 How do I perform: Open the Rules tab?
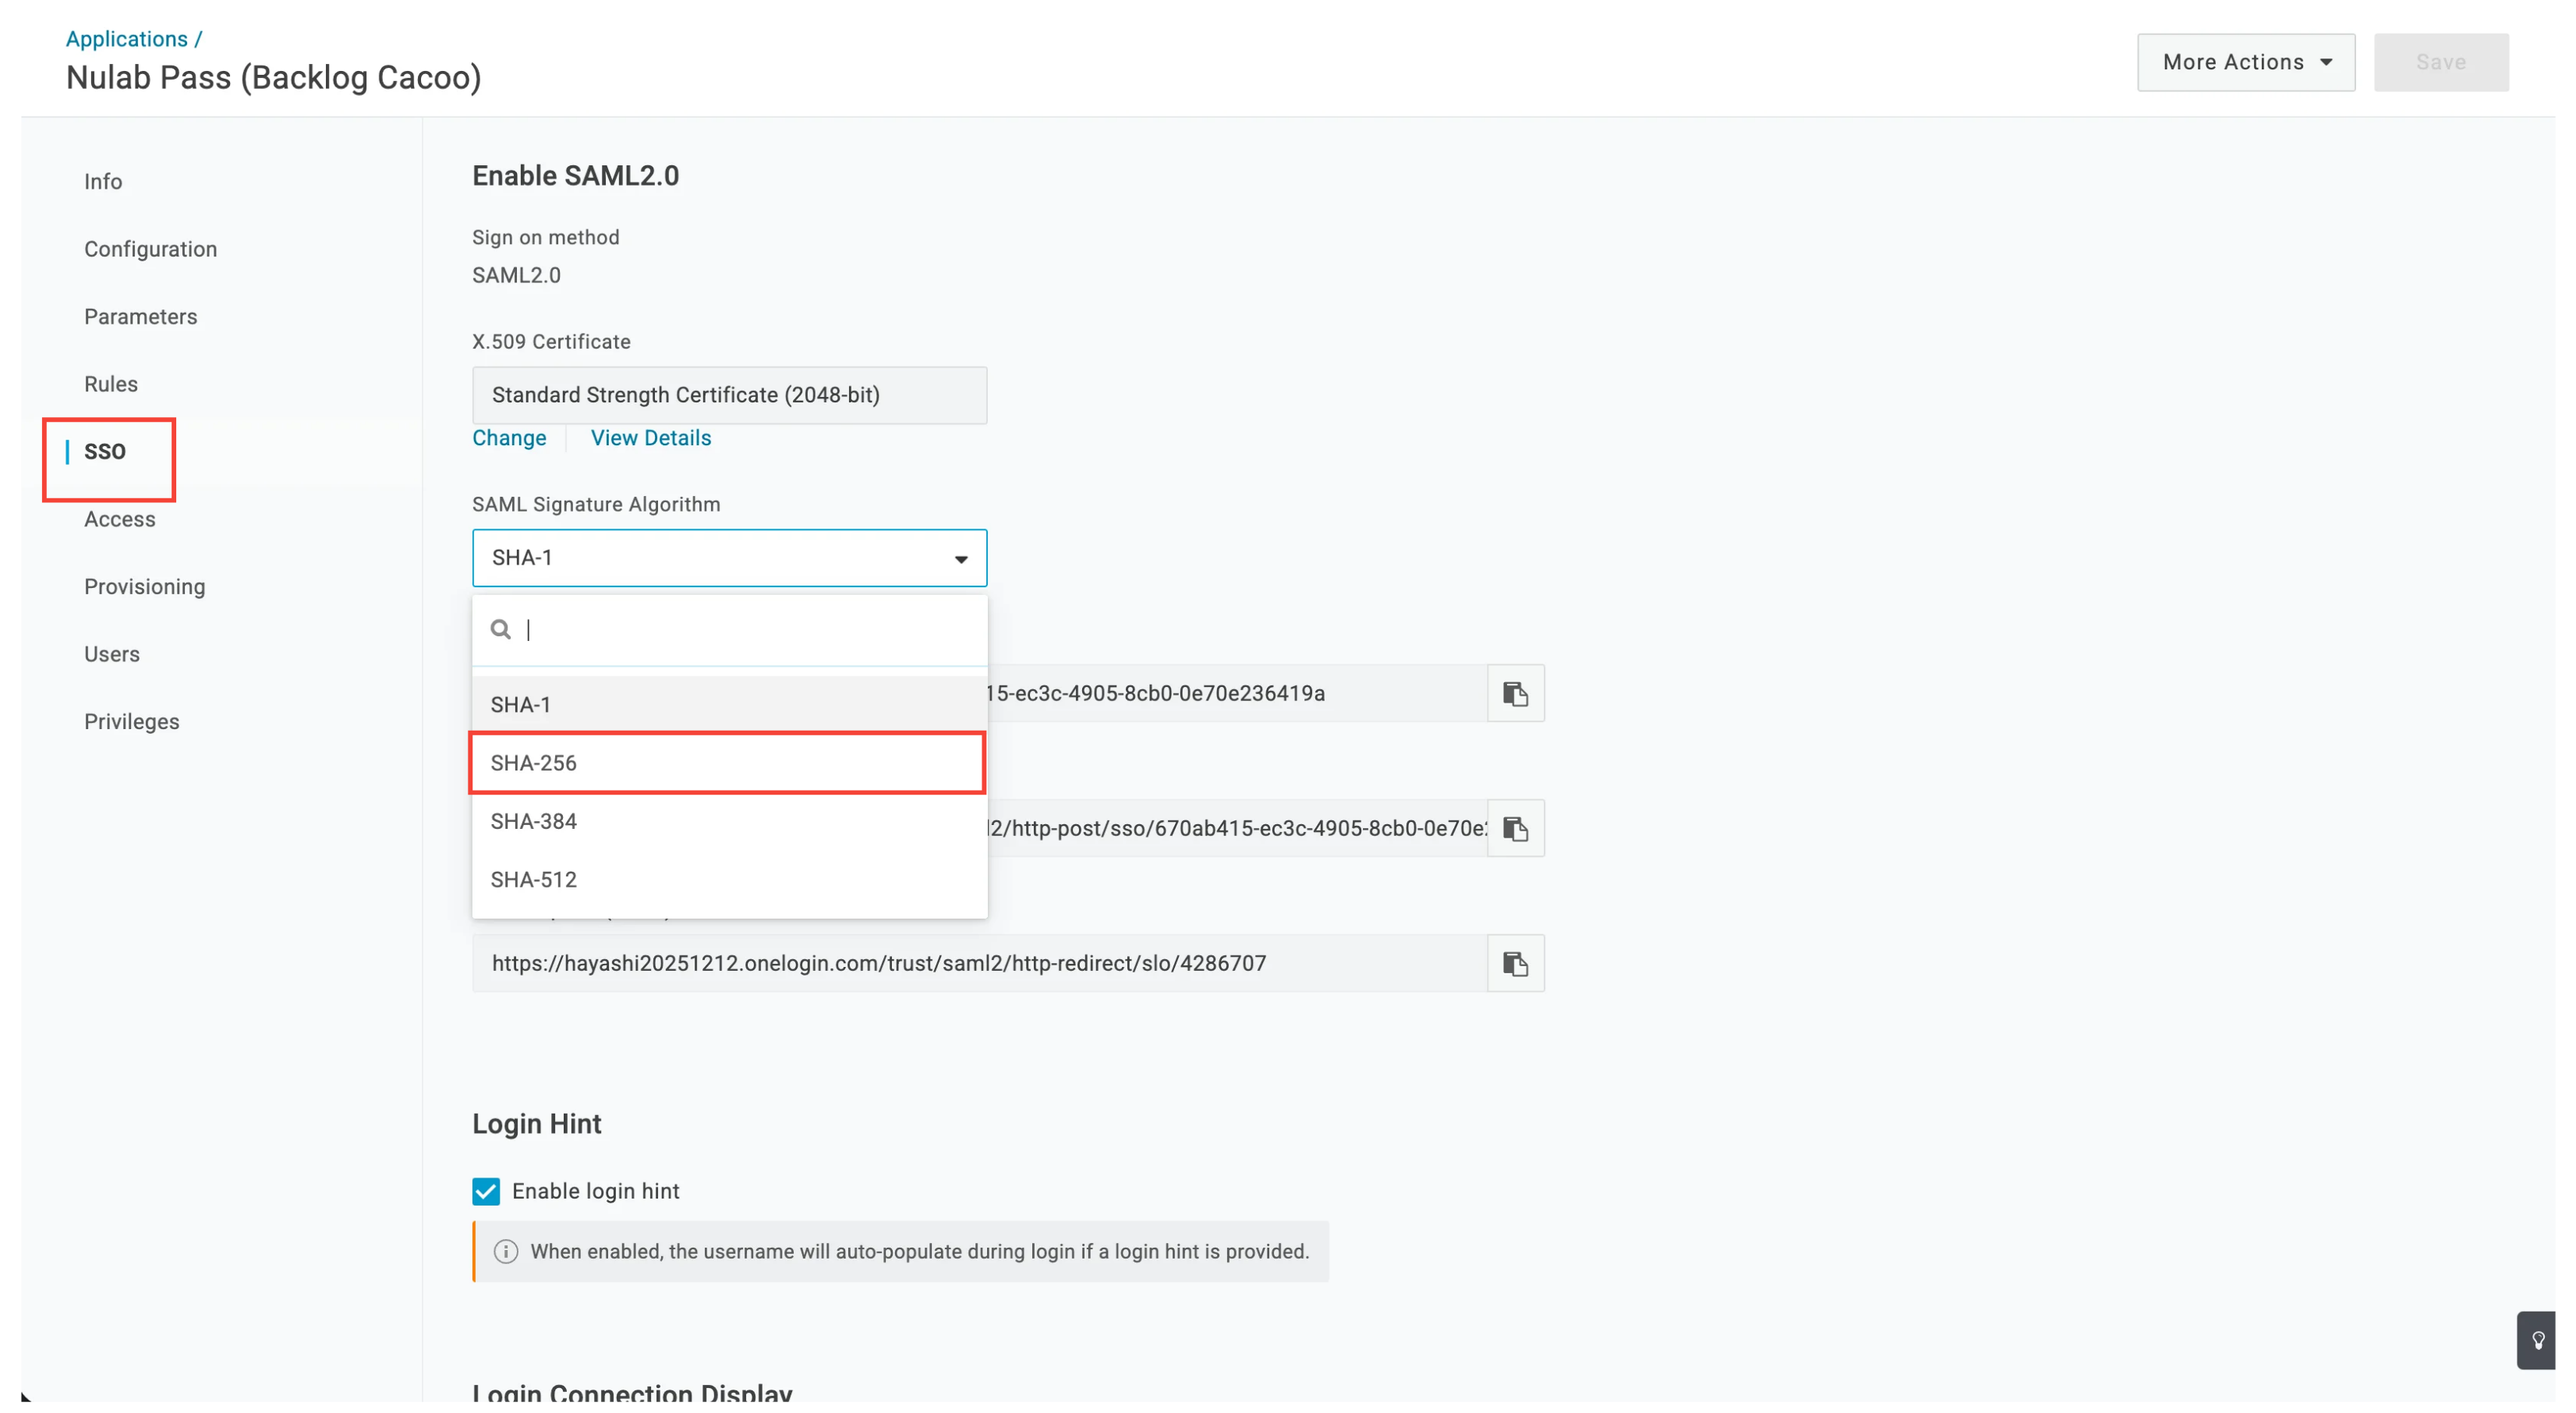coord(110,384)
